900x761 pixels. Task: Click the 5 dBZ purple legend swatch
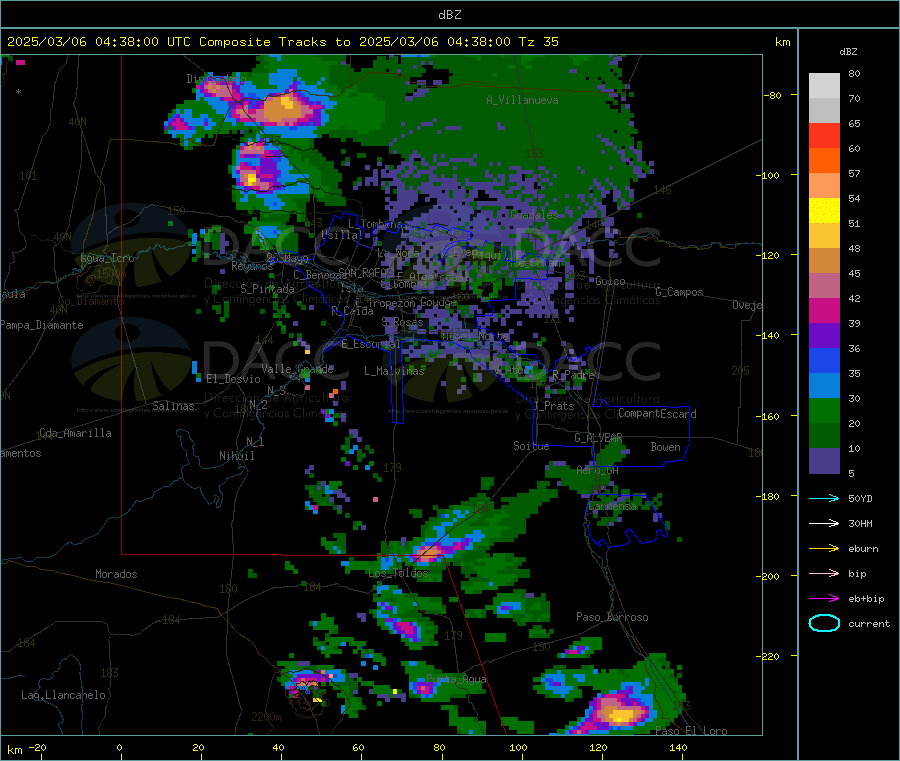(x=824, y=461)
